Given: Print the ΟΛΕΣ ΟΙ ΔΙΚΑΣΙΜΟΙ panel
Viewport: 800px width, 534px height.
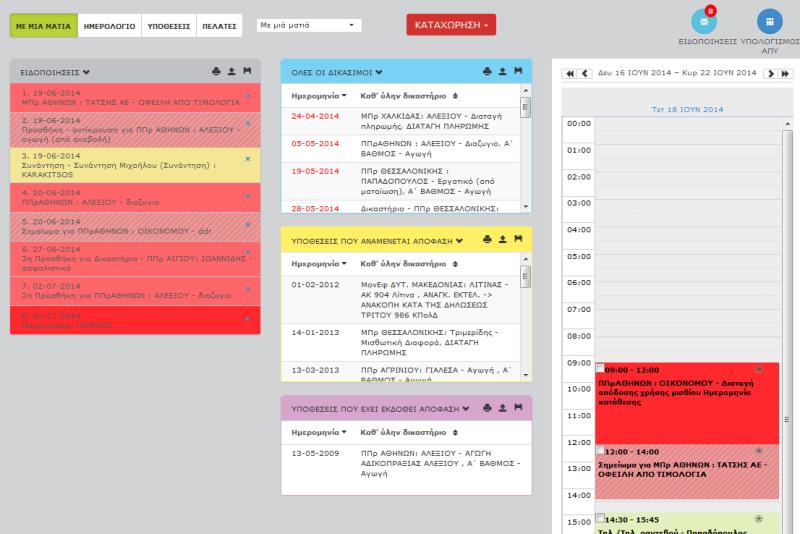Looking at the screenshot, I should point(487,71).
